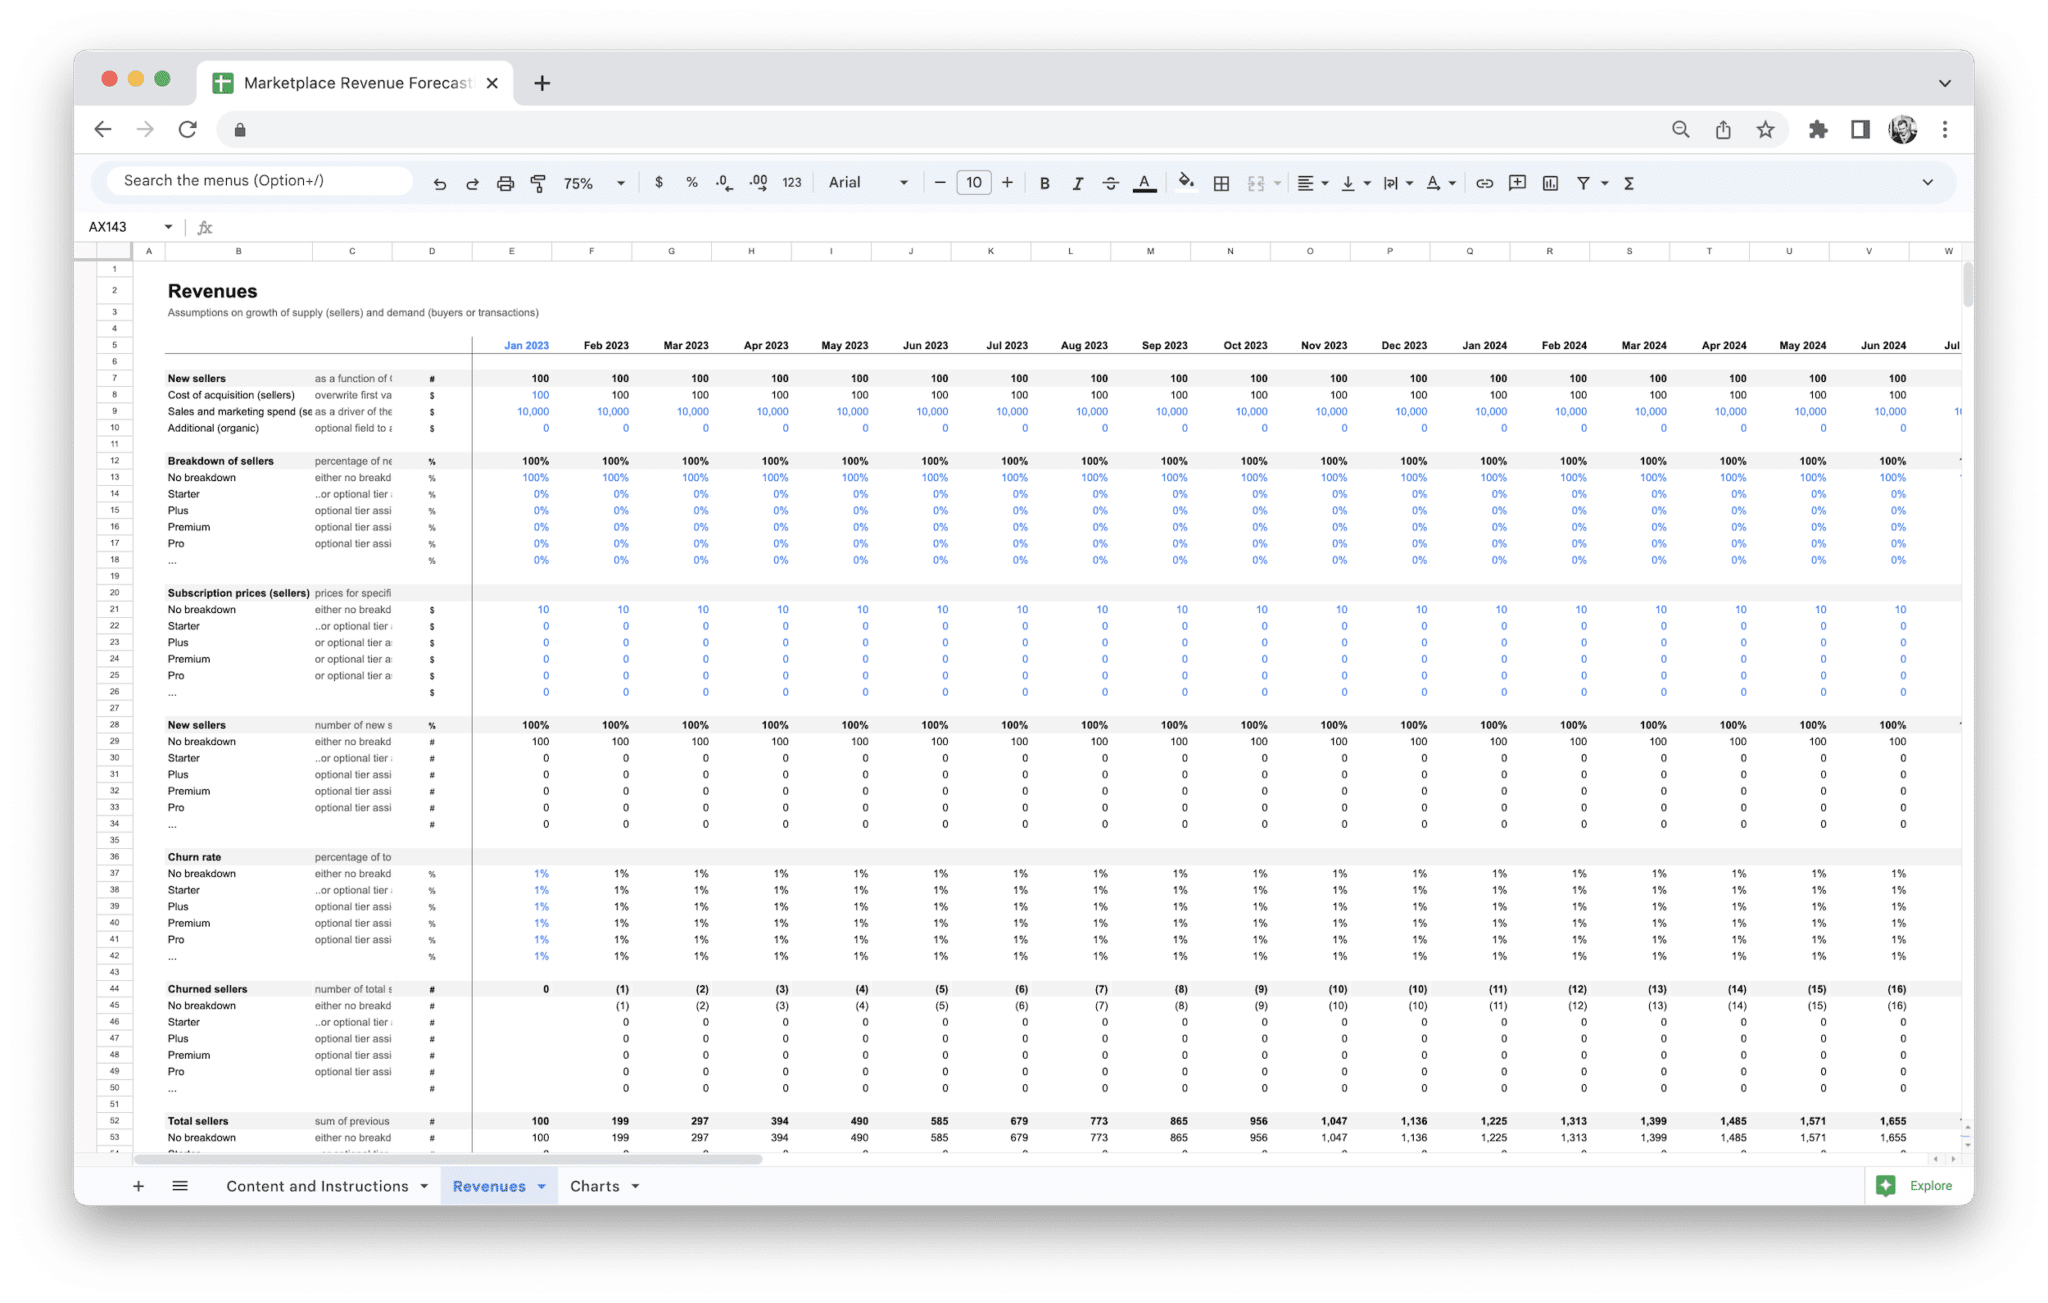Add a new sheet

click(138, 1186)
